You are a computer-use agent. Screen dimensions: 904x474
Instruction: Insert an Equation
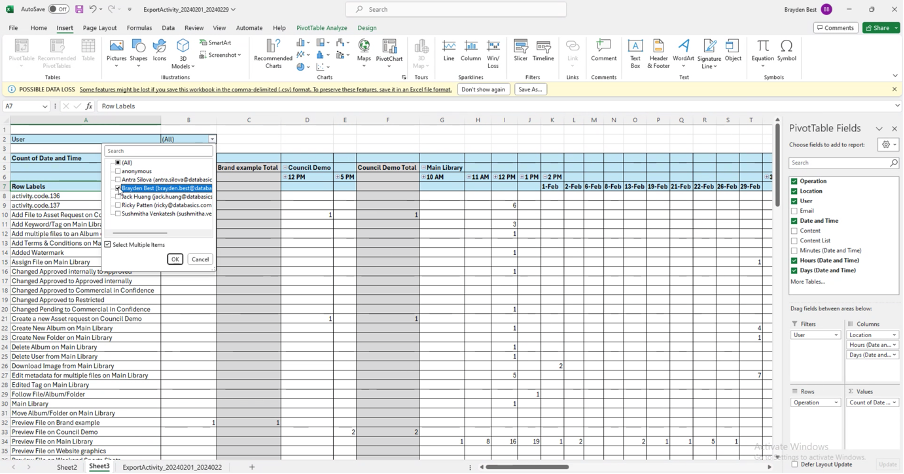763,52
